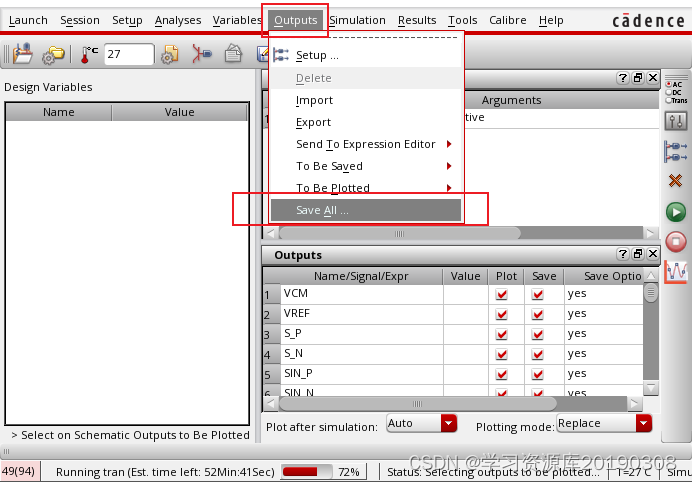
Task: Click the green Run Simulation icon
Action: pyautogui.click(x=676, y=211)
